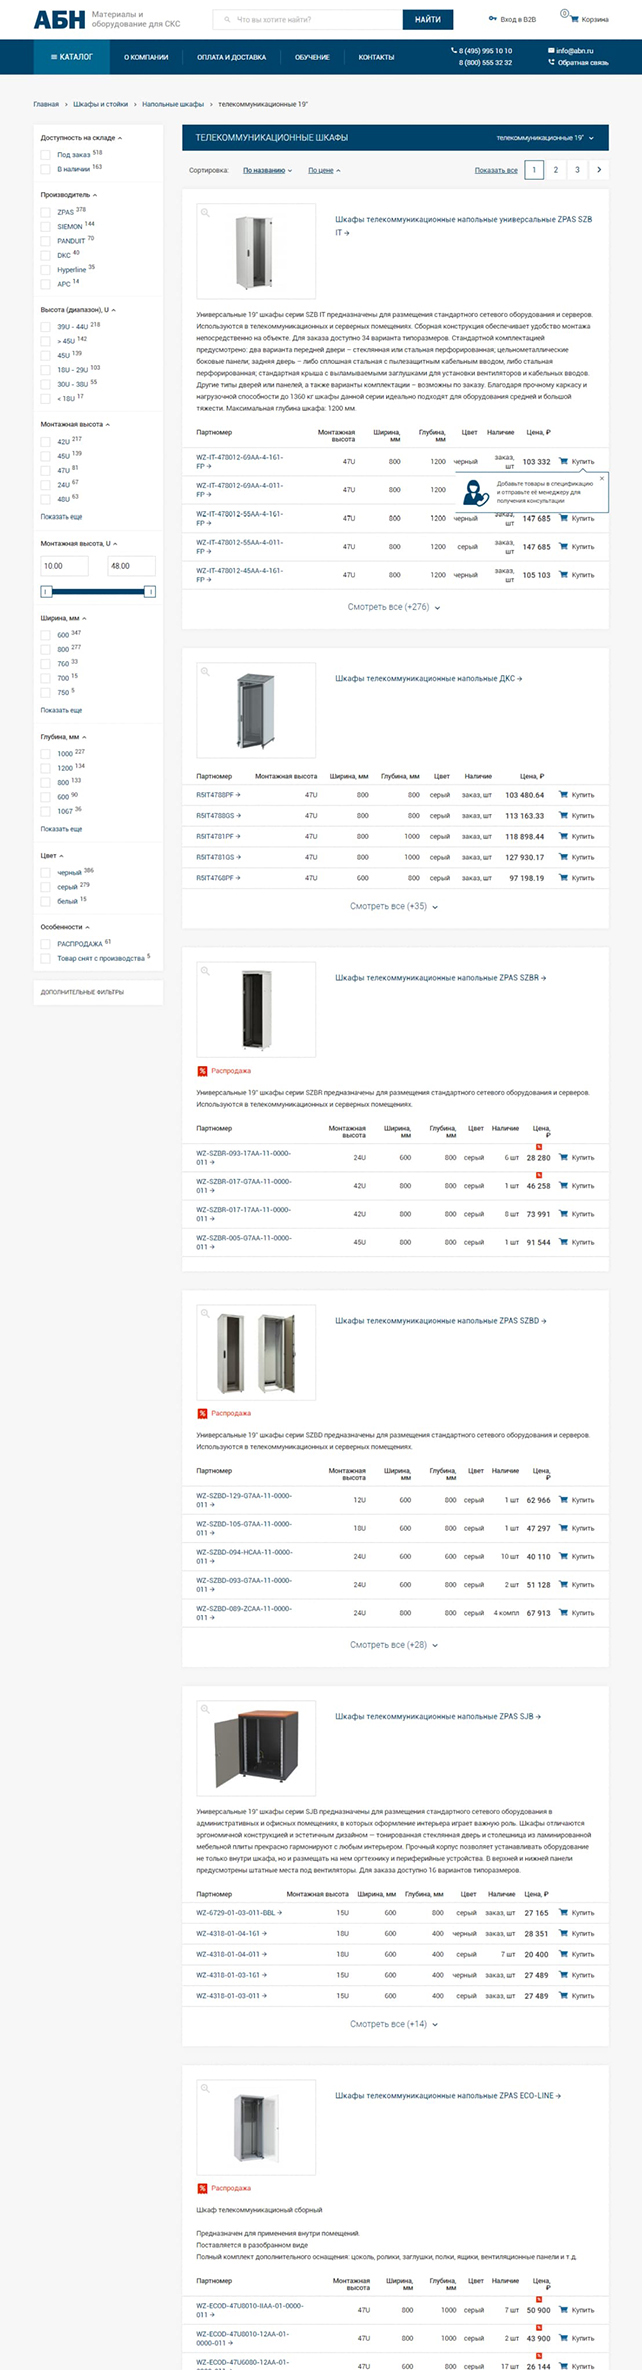Go to the next page arrow in pagination

[x=599, y=170]
